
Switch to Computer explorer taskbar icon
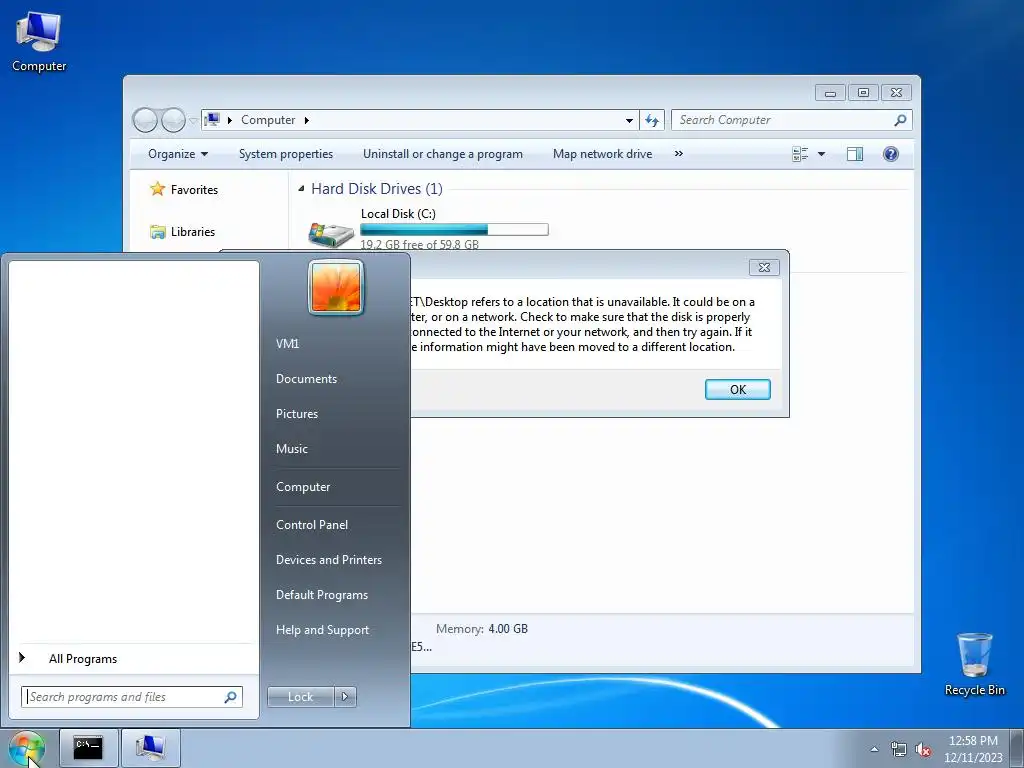pyautogui.click(x=150, y=748)
